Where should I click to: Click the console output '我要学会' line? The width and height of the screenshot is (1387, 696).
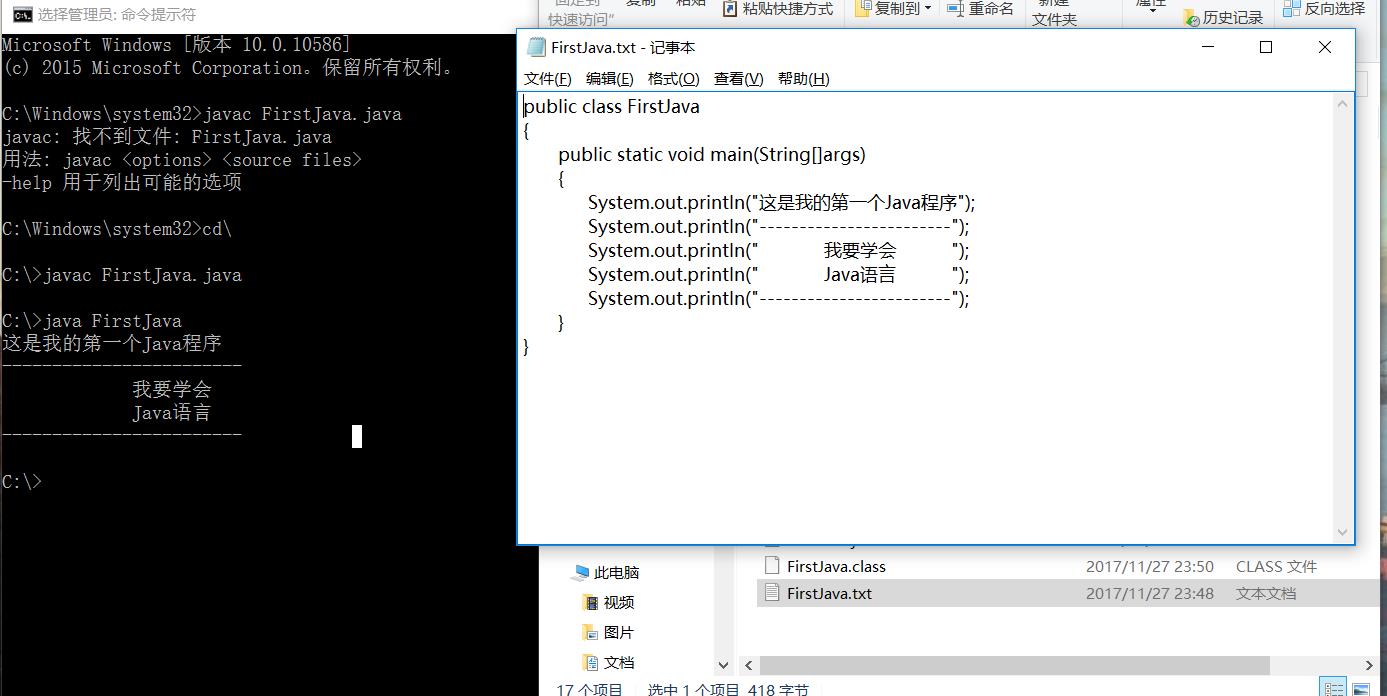[x=172, y=390]
